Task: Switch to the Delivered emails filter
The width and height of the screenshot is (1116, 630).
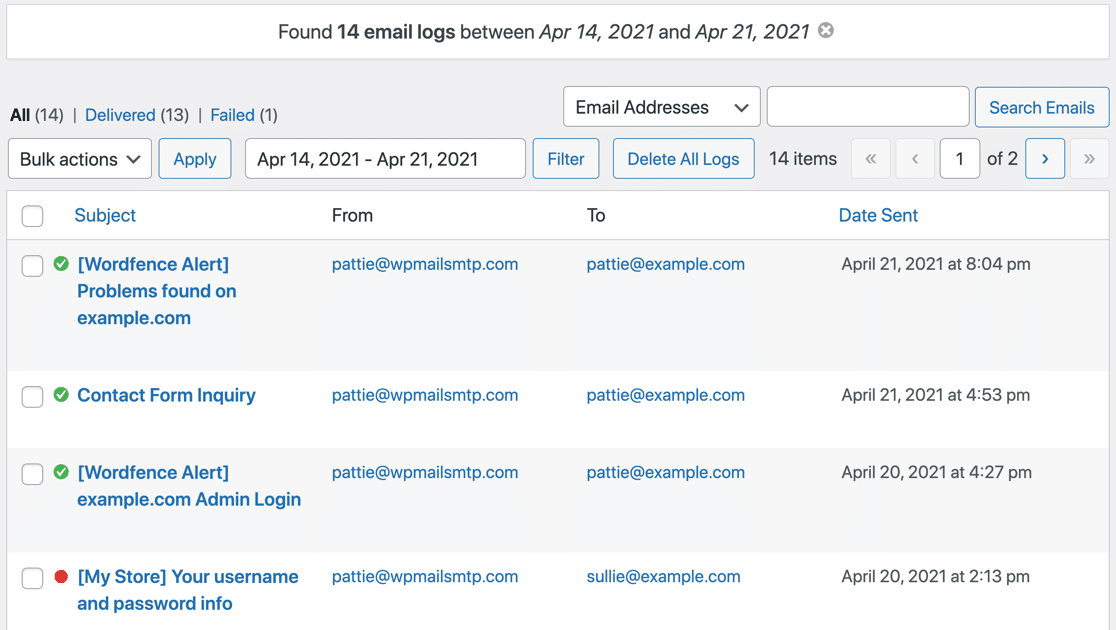Action: [120, 115]
